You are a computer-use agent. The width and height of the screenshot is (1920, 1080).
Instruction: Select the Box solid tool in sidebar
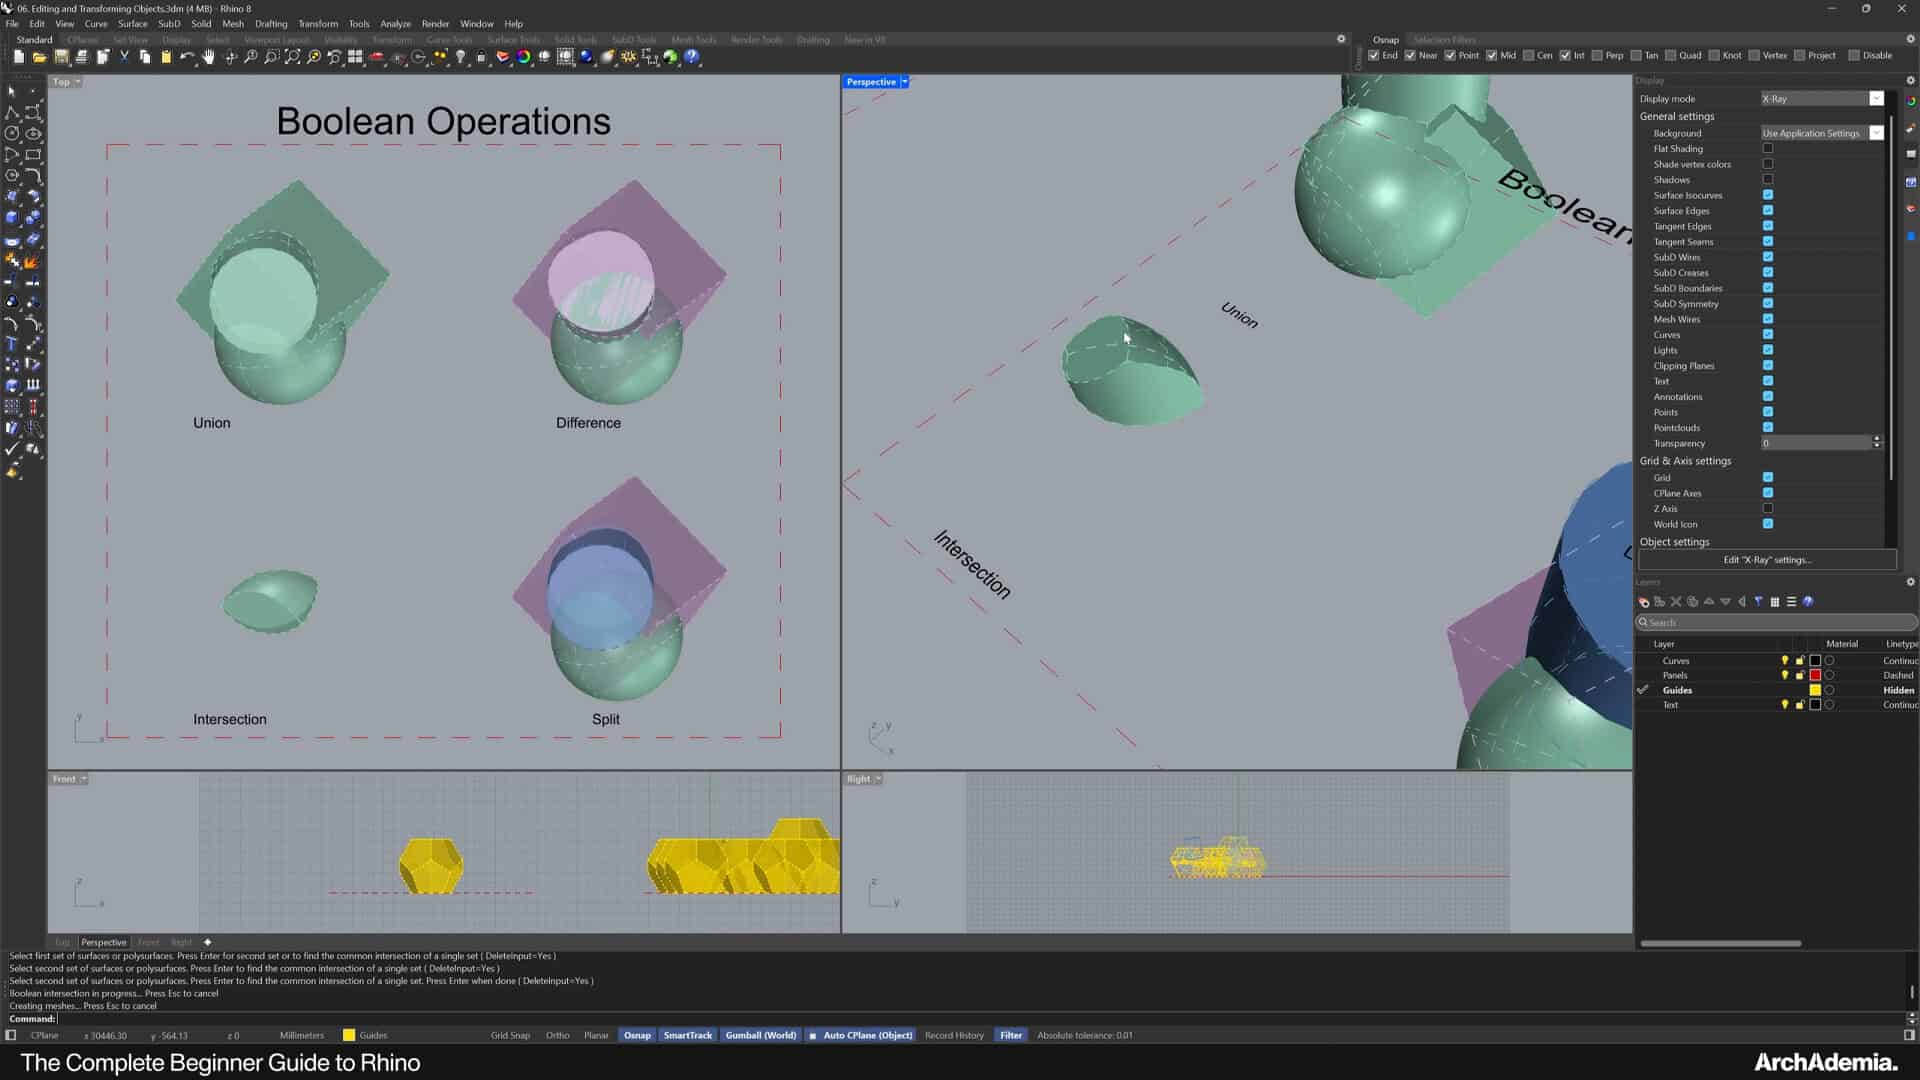tap(12, 218)
